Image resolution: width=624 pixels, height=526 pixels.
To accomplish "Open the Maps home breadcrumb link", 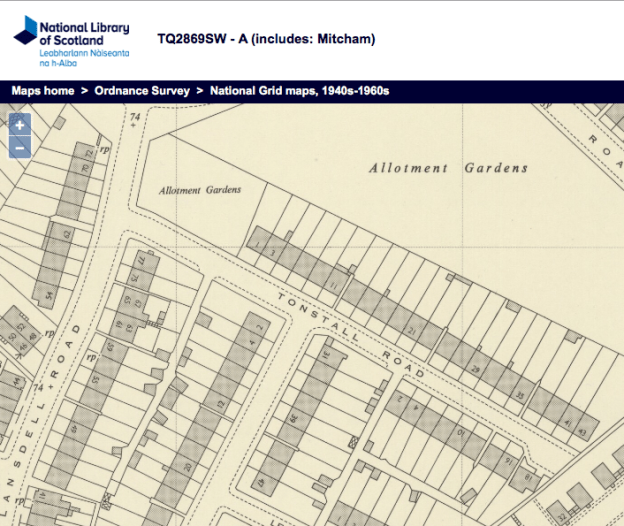I will click(42, 91).
